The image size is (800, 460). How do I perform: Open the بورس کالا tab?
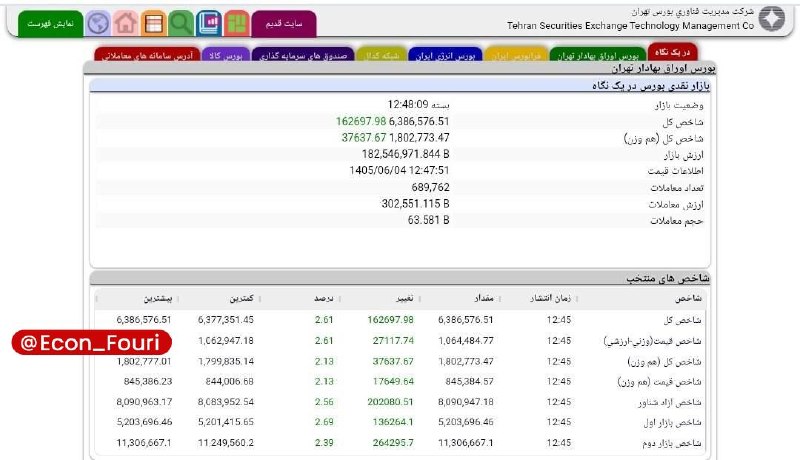[226, 55]
